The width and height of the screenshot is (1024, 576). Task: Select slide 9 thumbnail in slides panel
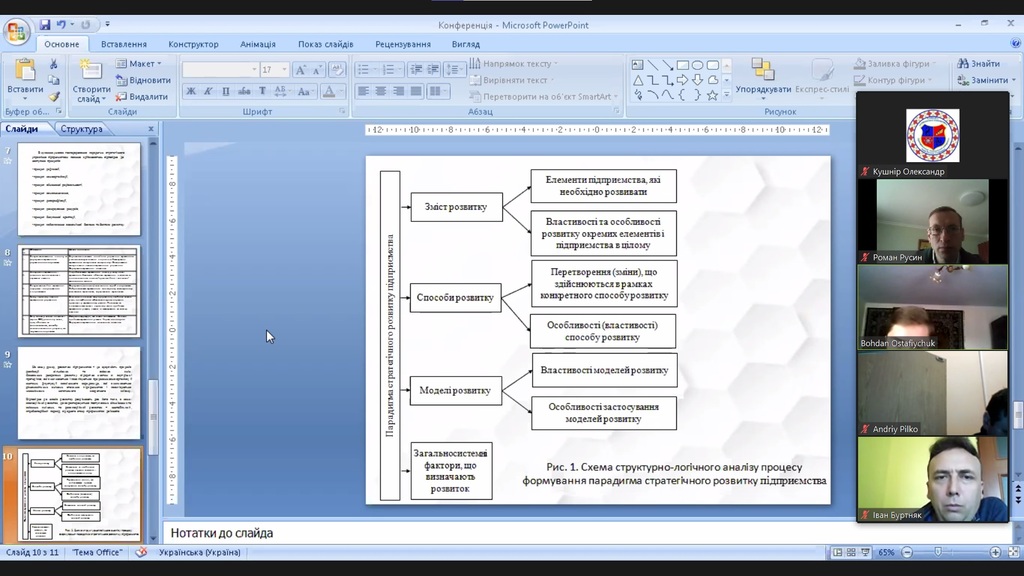(x=79, y=392)
